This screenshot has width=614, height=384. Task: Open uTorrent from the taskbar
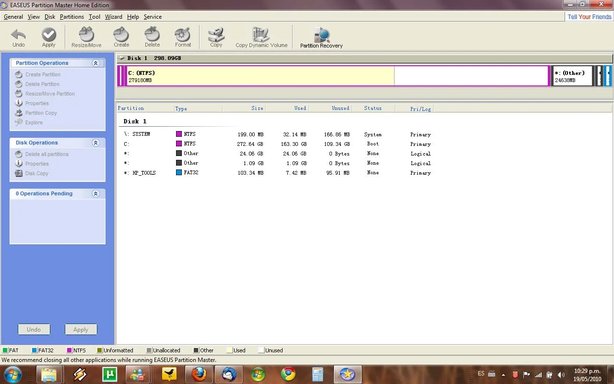pos(109,375)
